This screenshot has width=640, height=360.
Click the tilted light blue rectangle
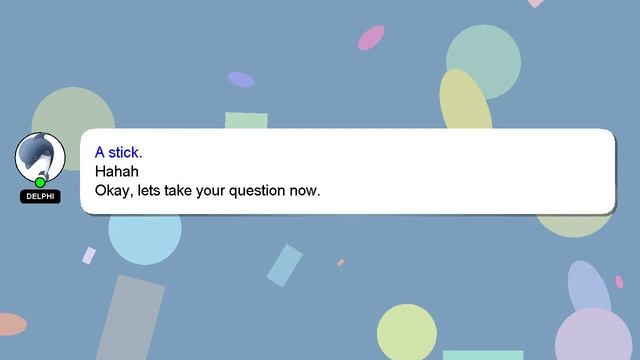tap(285, 266)
